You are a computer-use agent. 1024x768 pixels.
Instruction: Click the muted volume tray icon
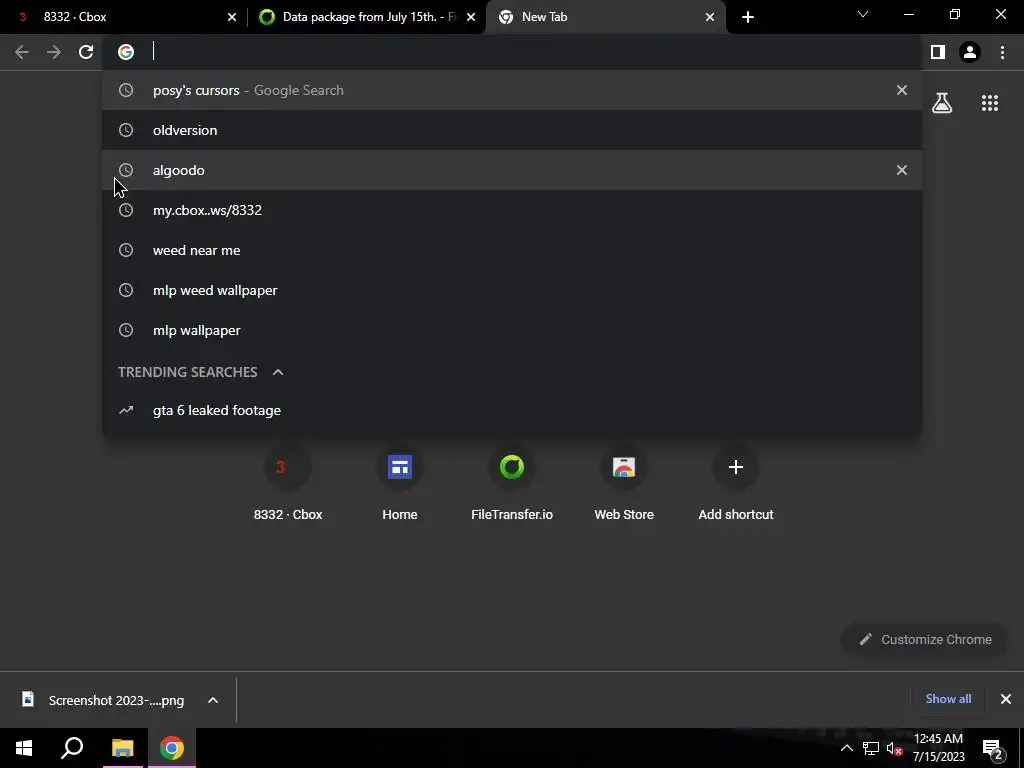coord(895,748)
